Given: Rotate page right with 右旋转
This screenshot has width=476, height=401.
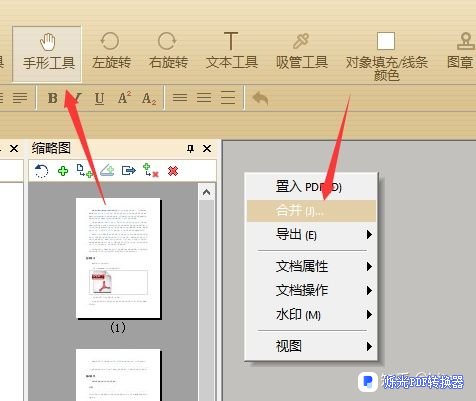Looking at the screenshot, I should pos(168,51).
